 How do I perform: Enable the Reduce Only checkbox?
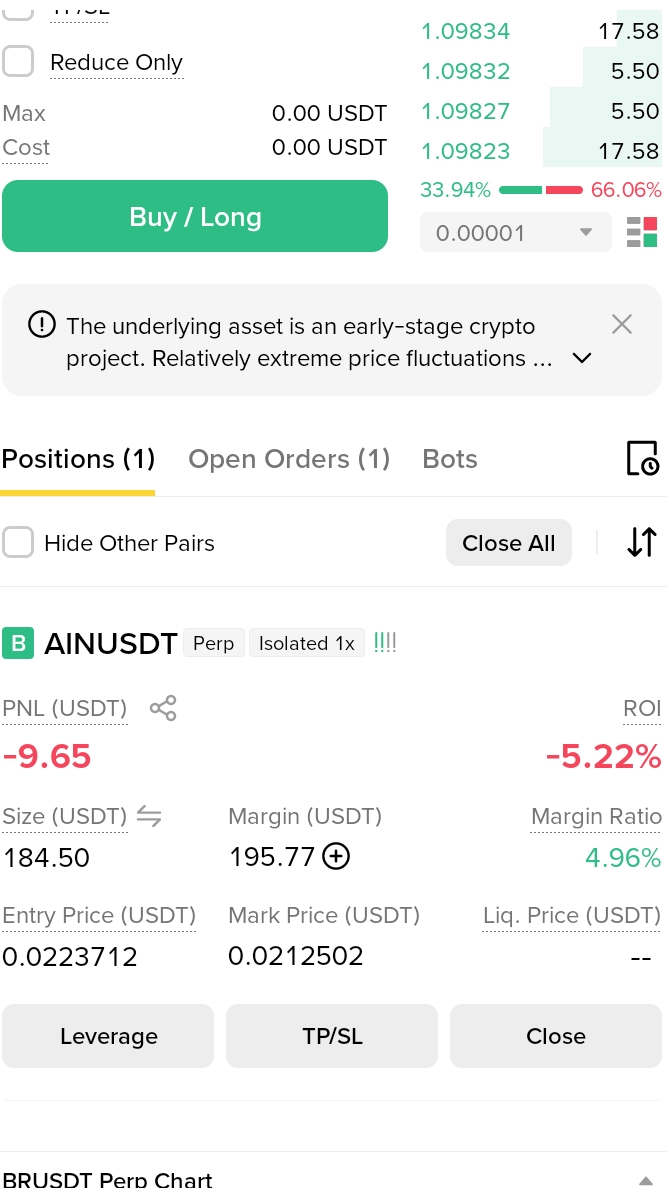(18, 61)
